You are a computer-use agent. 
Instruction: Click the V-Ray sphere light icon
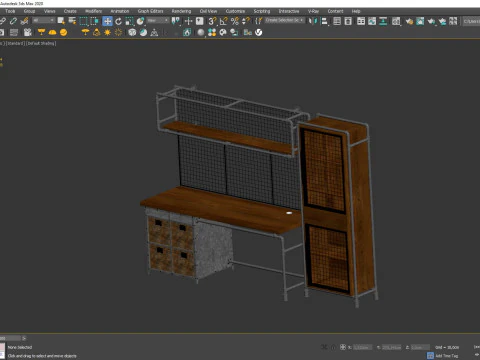[63, 32]
